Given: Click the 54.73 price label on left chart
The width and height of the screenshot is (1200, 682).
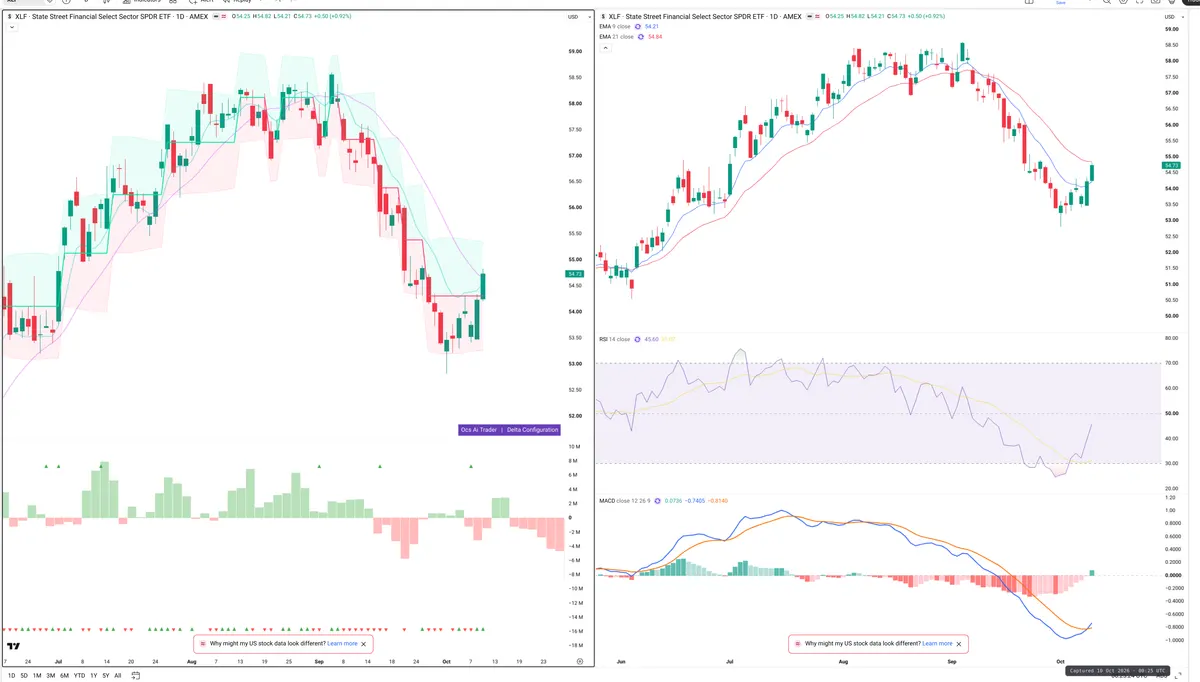Looking at the screenshot, I should (574, 273).
